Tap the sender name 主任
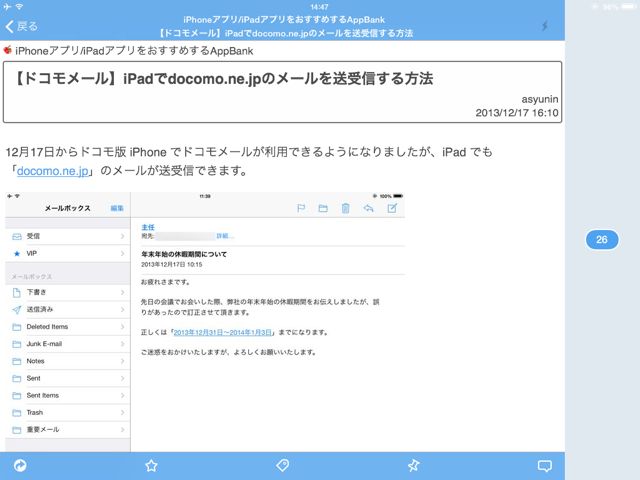 pyautogui.click(x=148, y=227)
